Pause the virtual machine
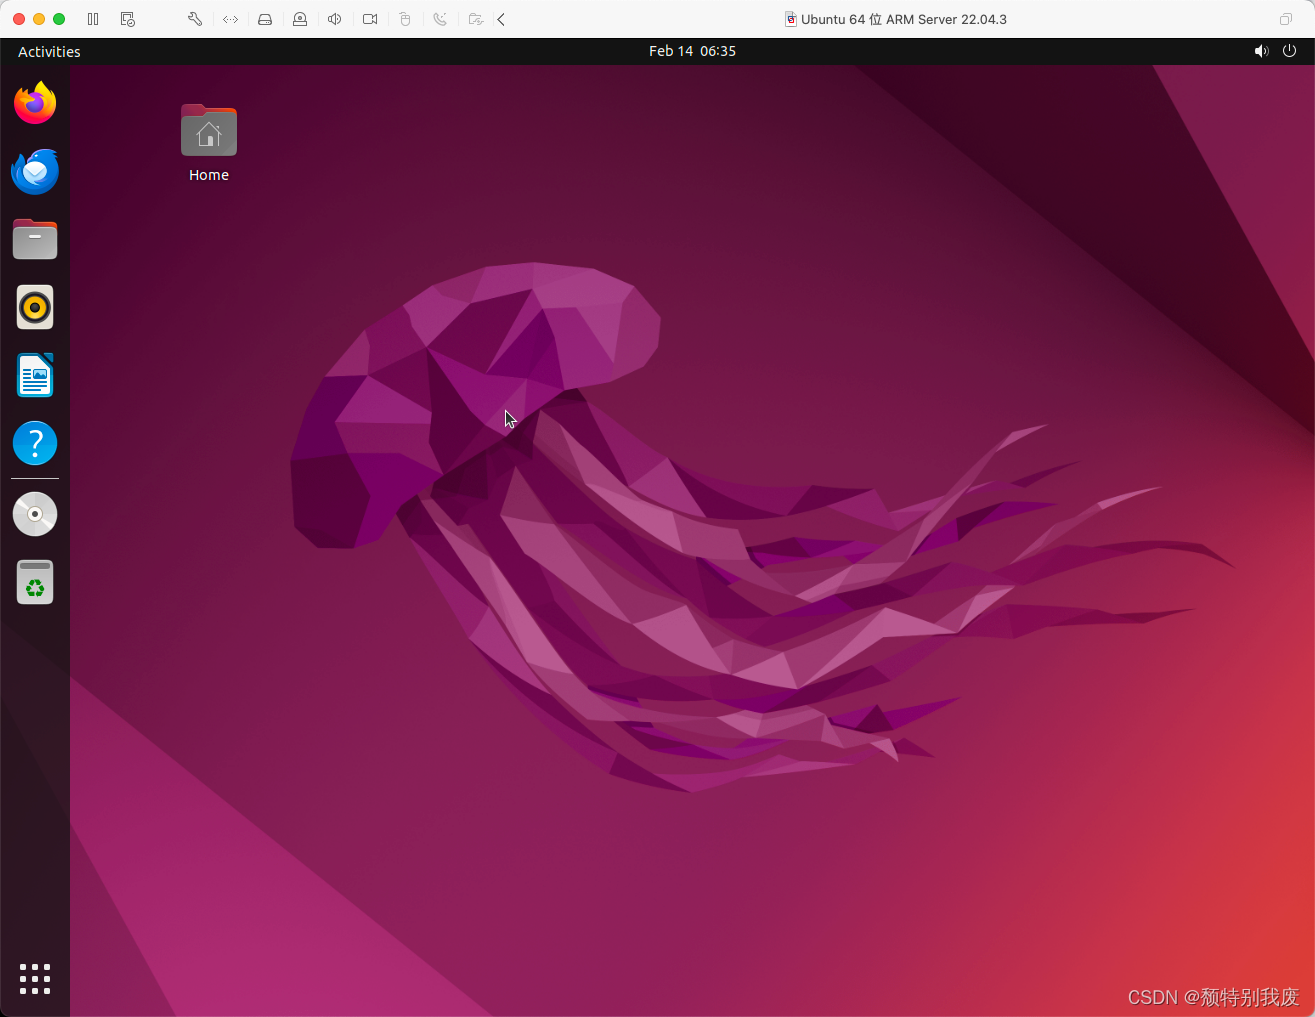Screen dimensions: 1315x1017 [93, 19]
